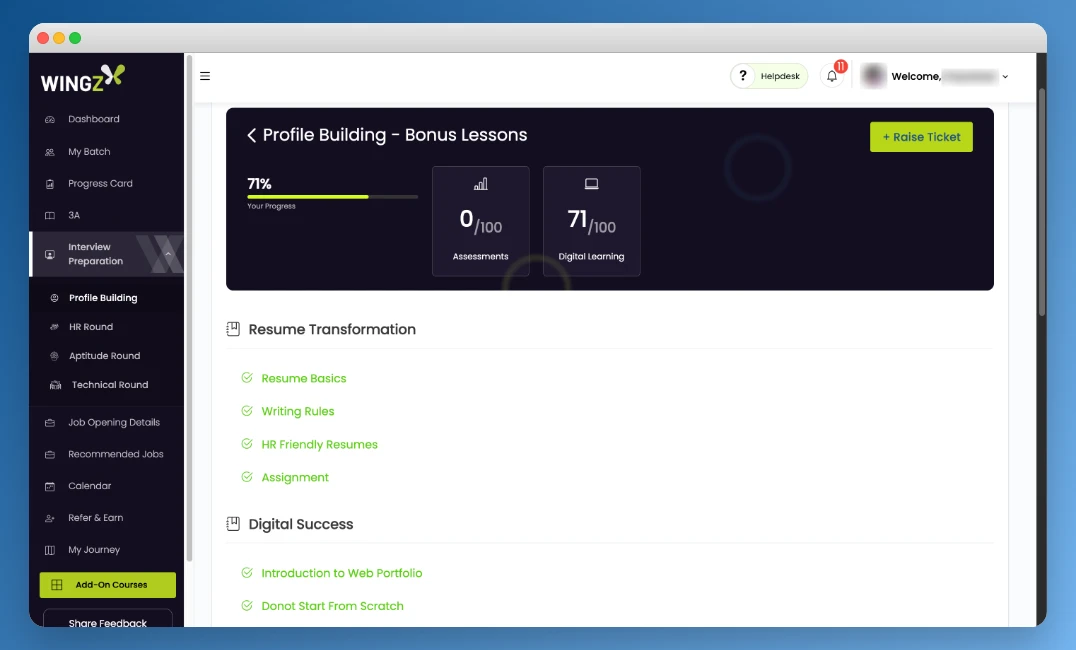Image resolution: width=1076 pixels, height=650 pixels.
Task: Click the Assignment completed checkmark
Action: [x=247, y=477]
